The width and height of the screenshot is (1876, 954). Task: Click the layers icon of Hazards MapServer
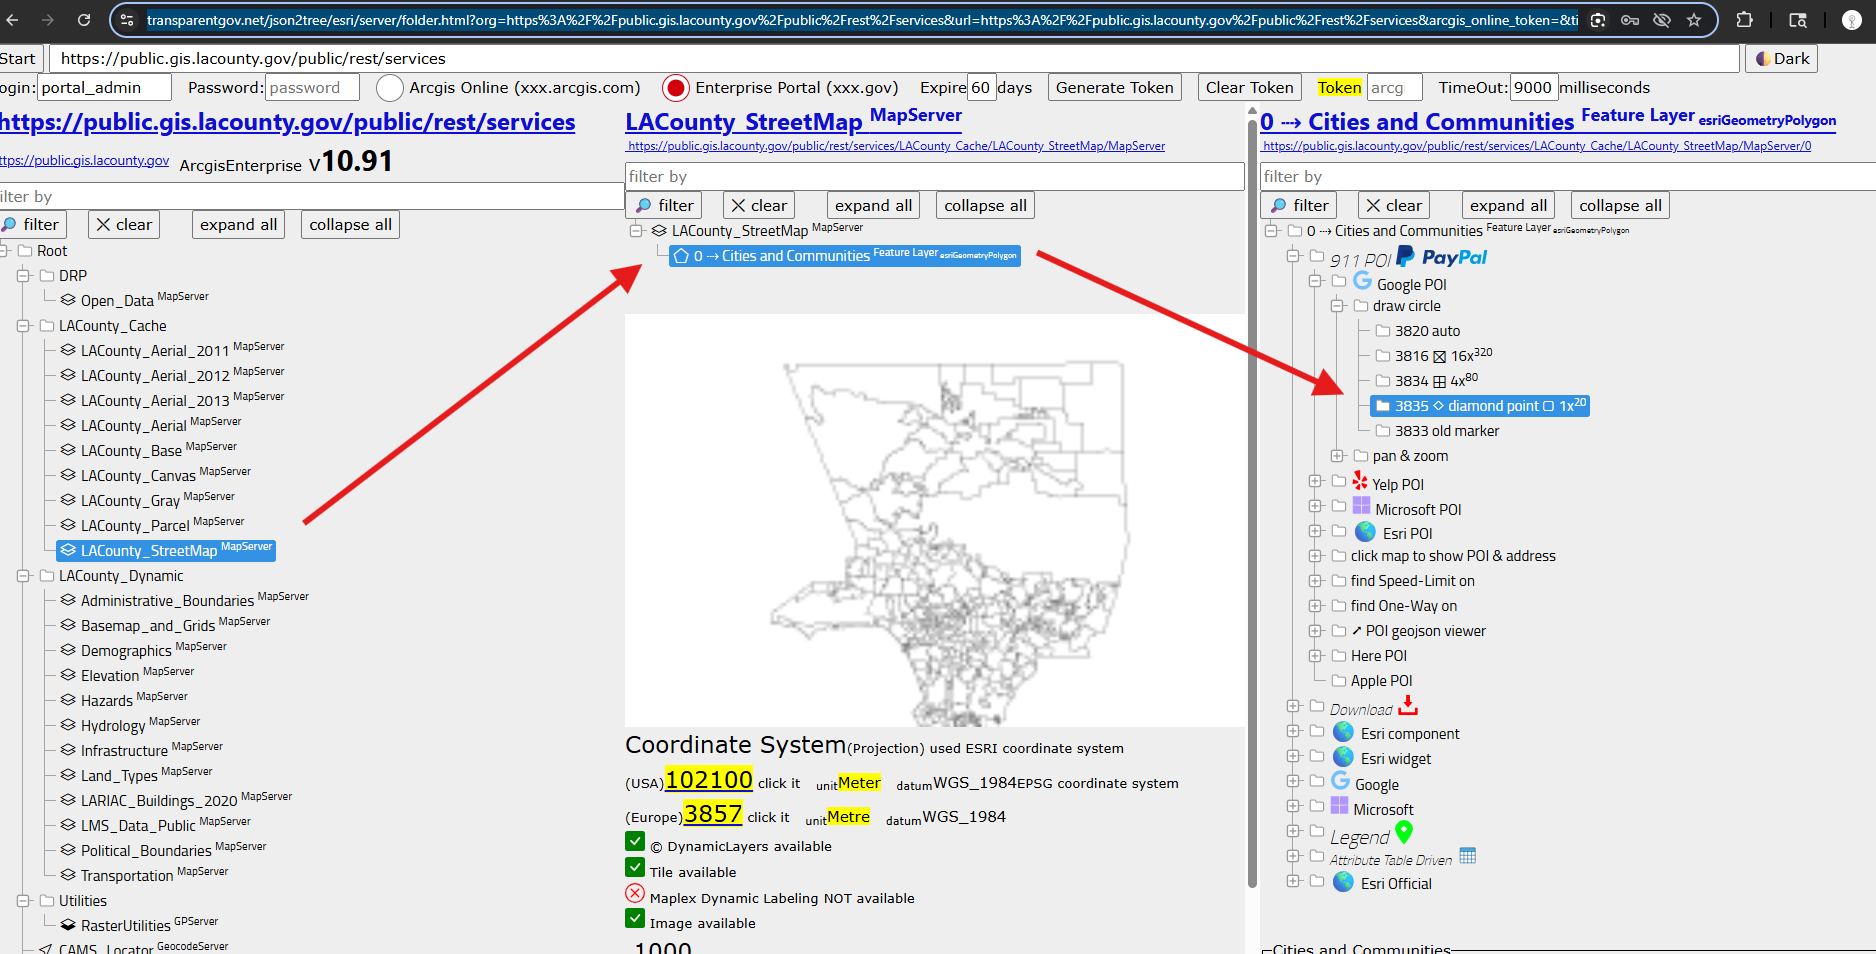[x=68, y=700]
